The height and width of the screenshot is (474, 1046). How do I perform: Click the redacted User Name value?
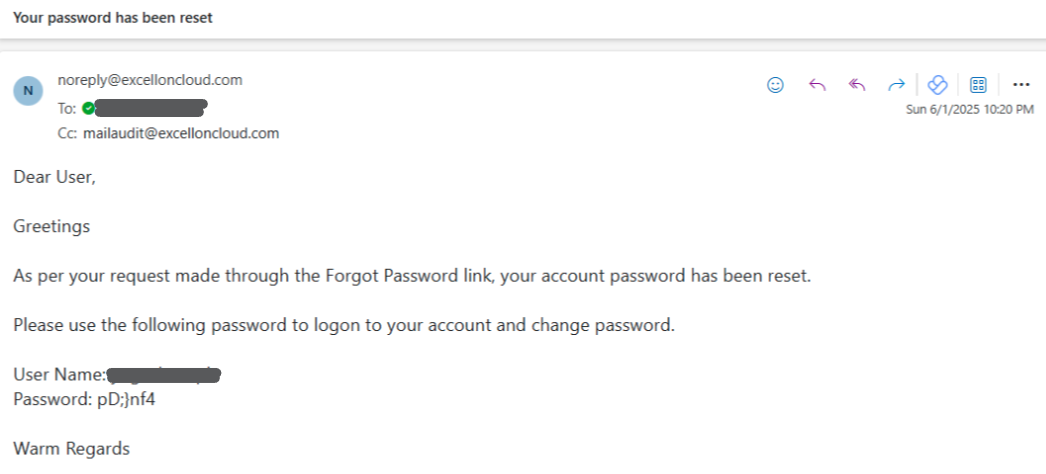[164, 375]
